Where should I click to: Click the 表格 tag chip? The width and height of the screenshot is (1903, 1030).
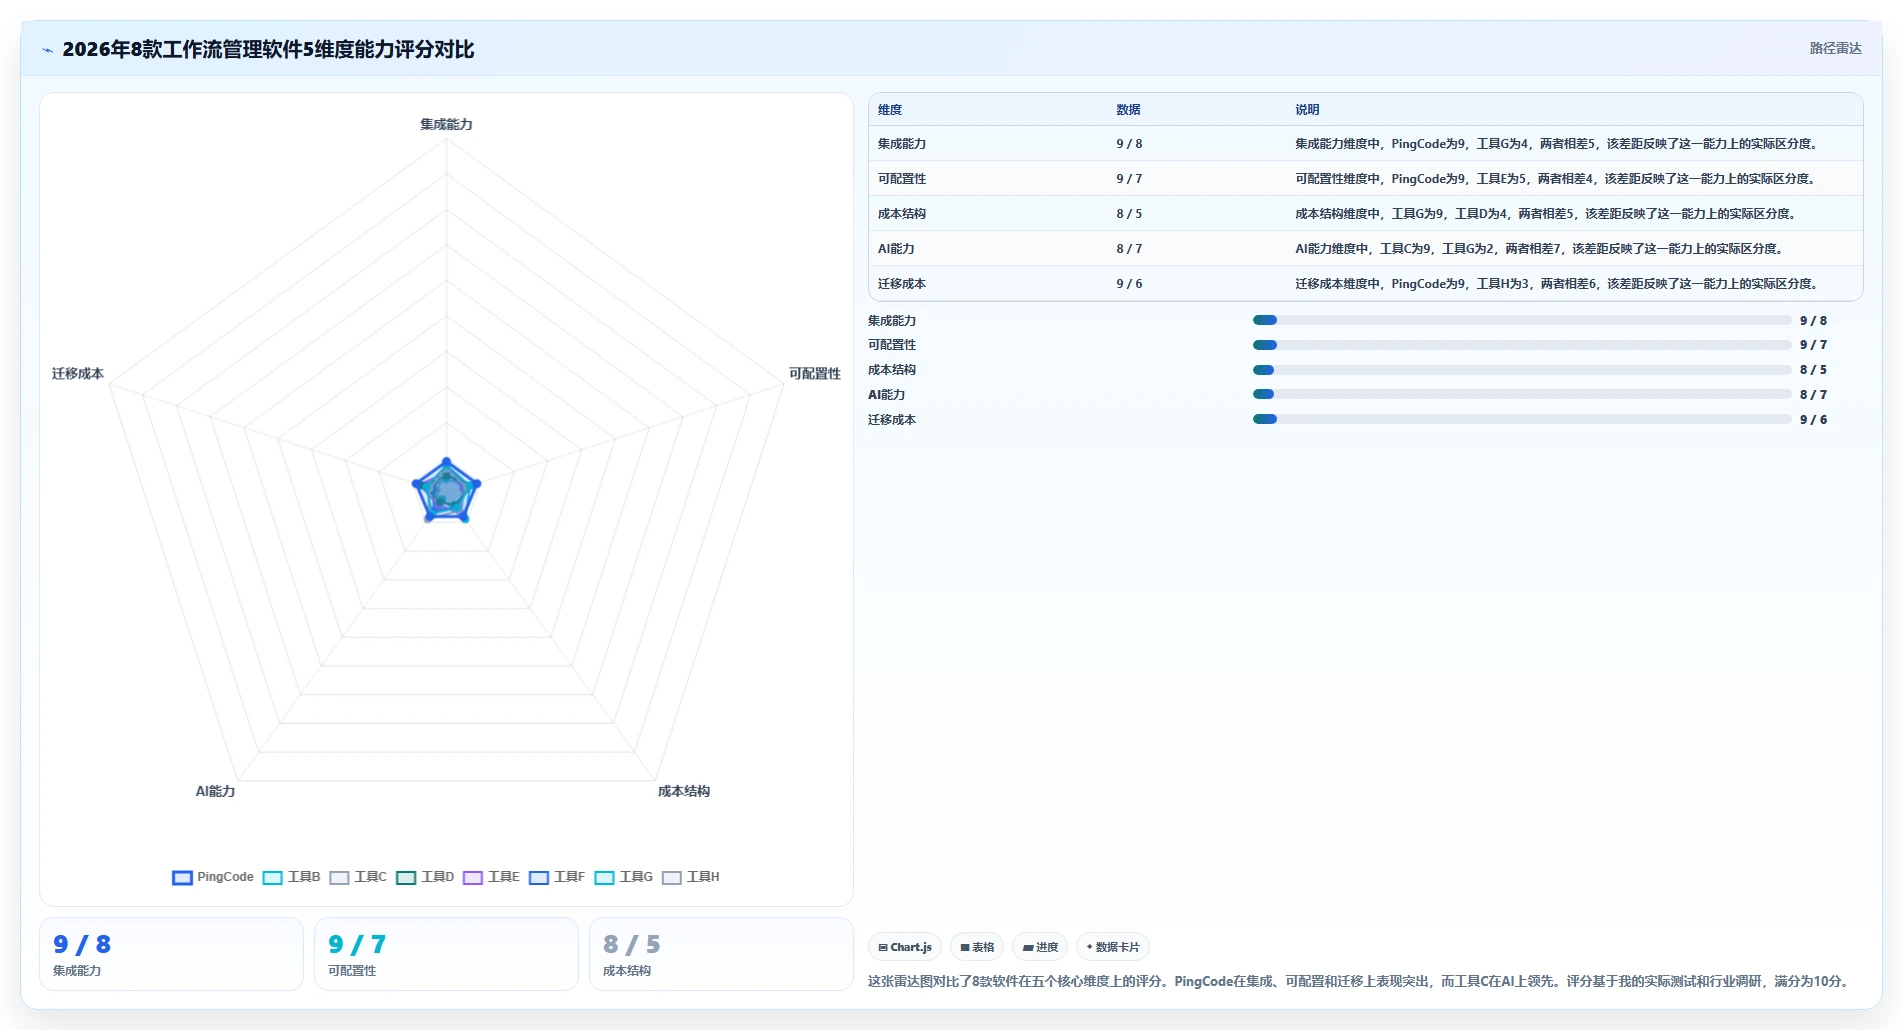[977, 947]
